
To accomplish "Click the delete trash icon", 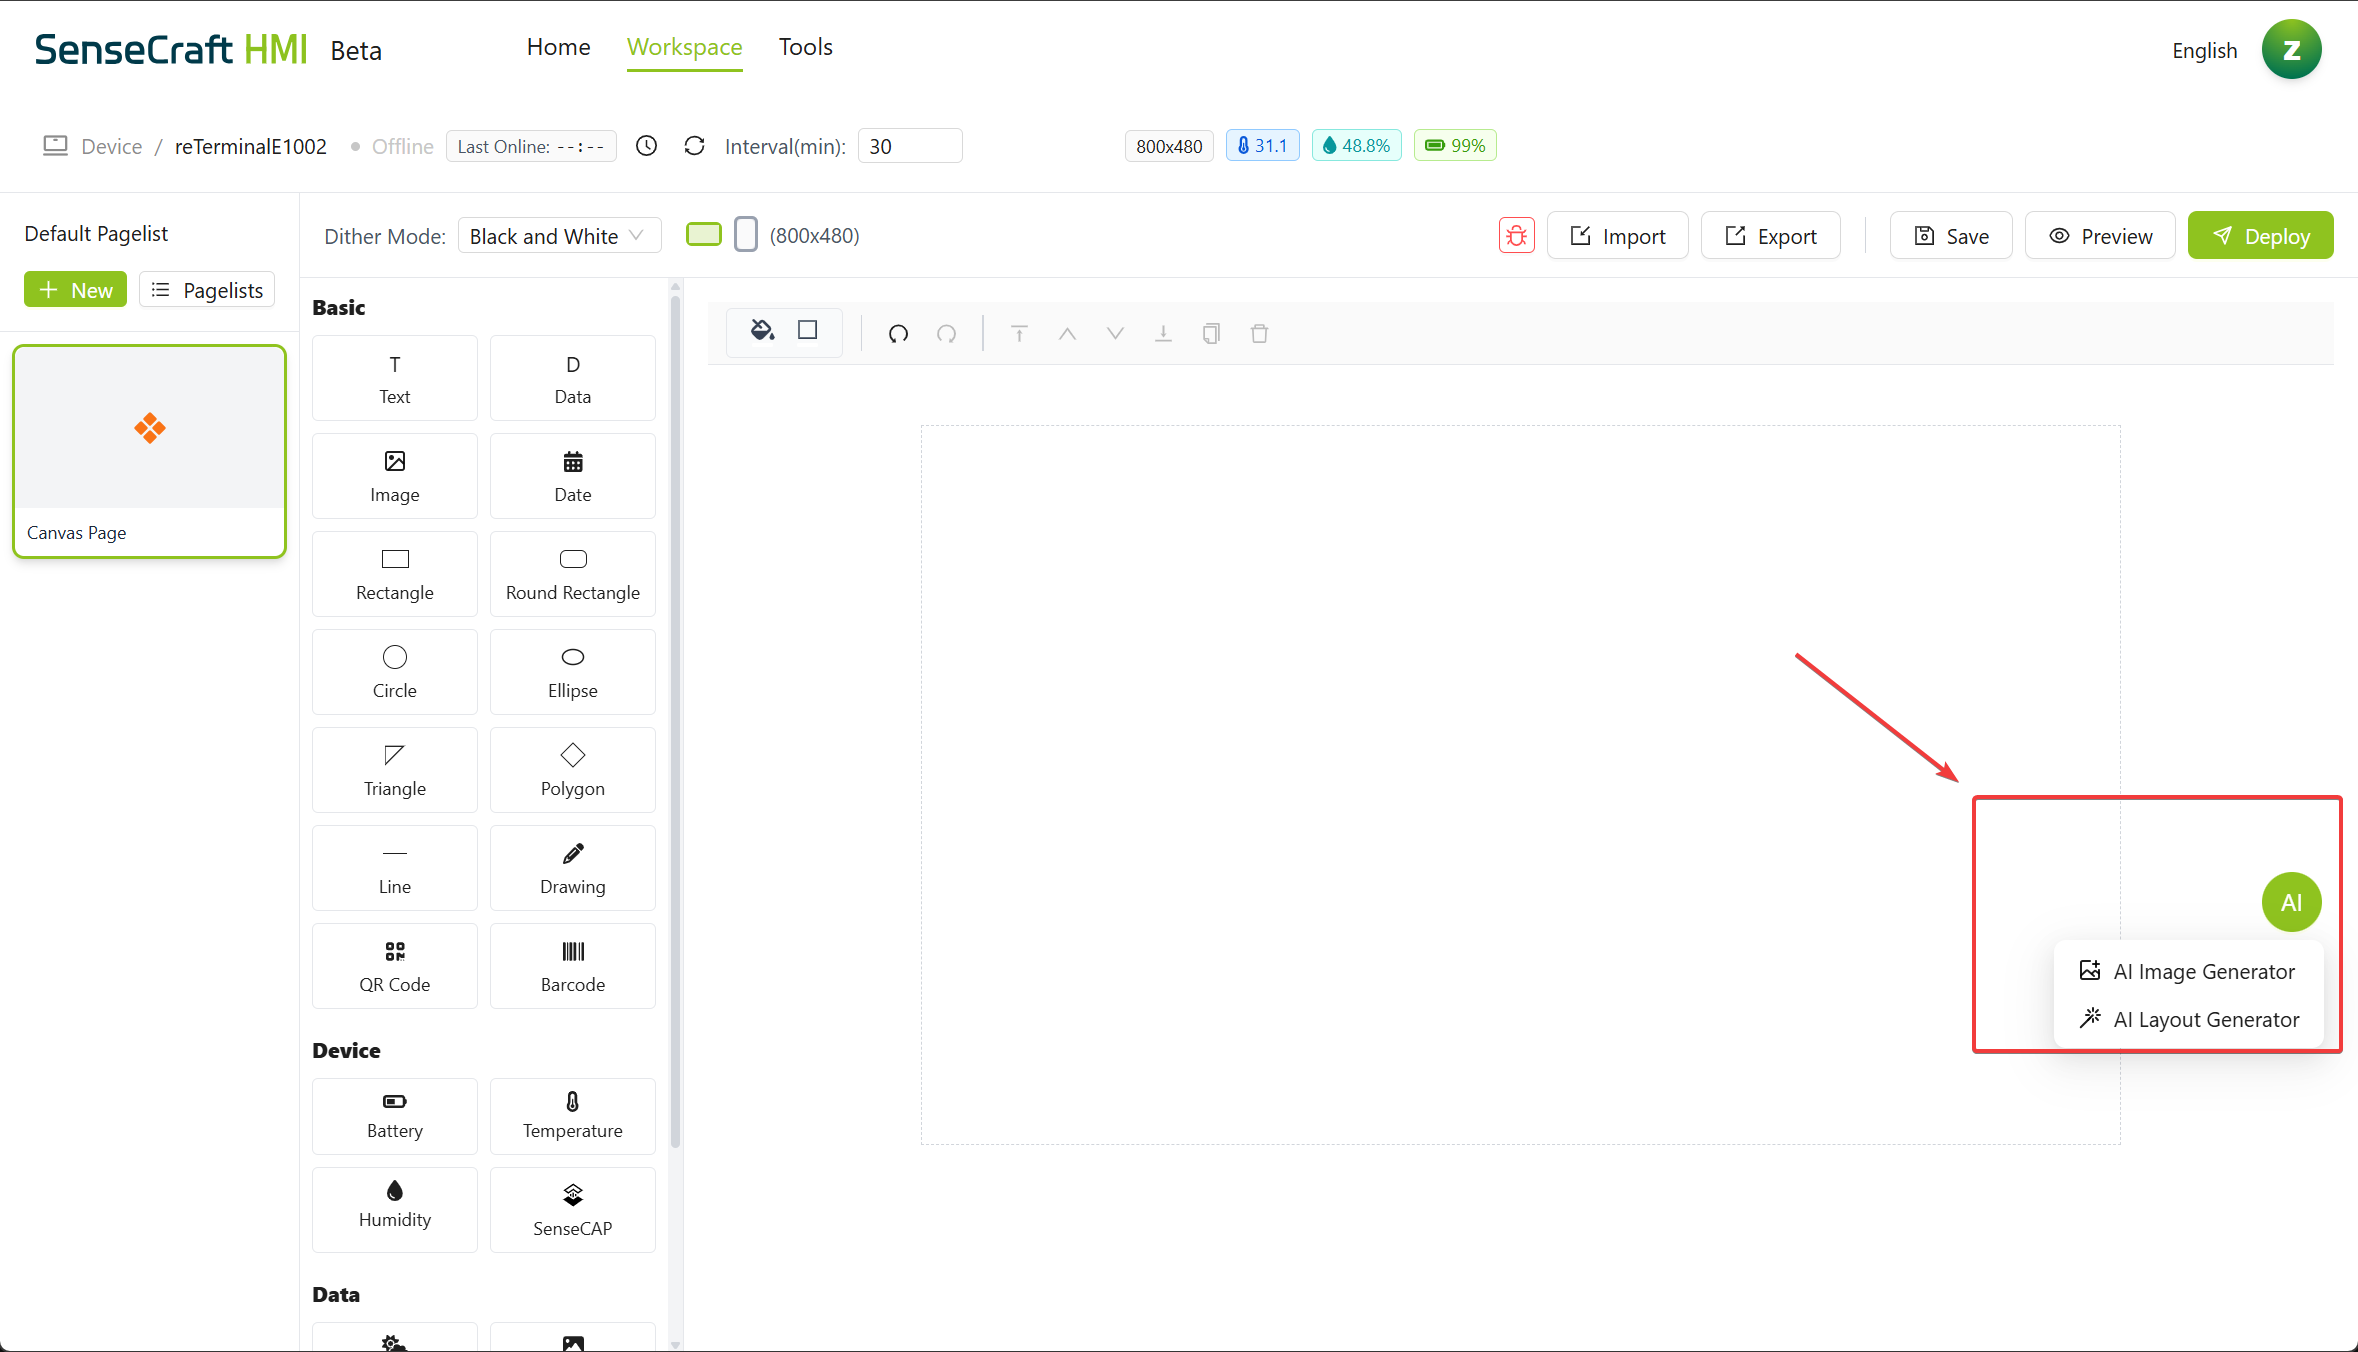I will click(1259, 334).
